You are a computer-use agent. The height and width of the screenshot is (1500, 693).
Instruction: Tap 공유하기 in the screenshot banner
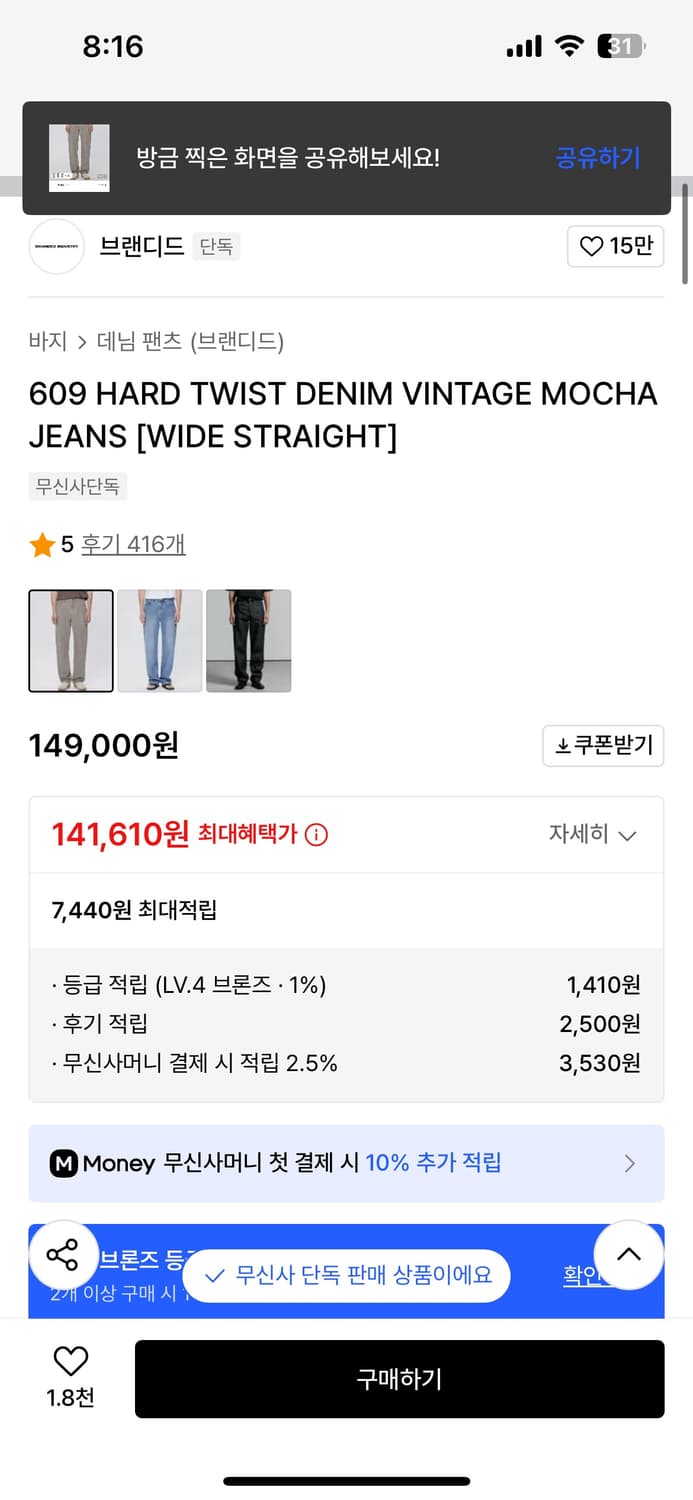tap(597, 158)
